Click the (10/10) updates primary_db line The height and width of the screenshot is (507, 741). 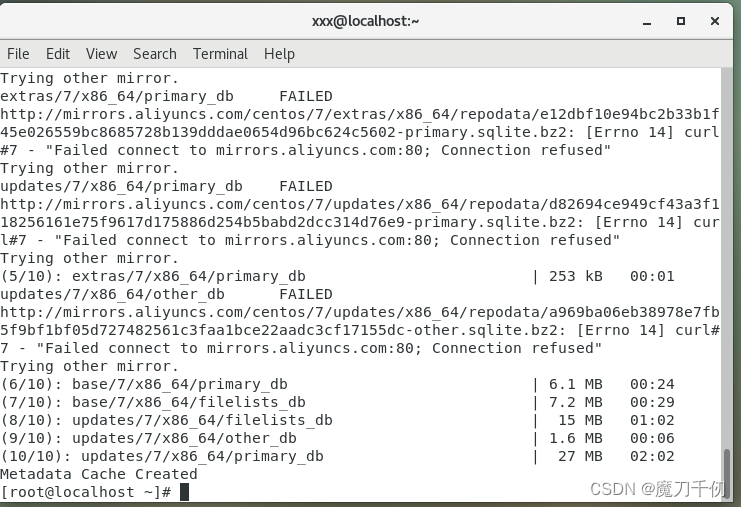tap(338, 456)
